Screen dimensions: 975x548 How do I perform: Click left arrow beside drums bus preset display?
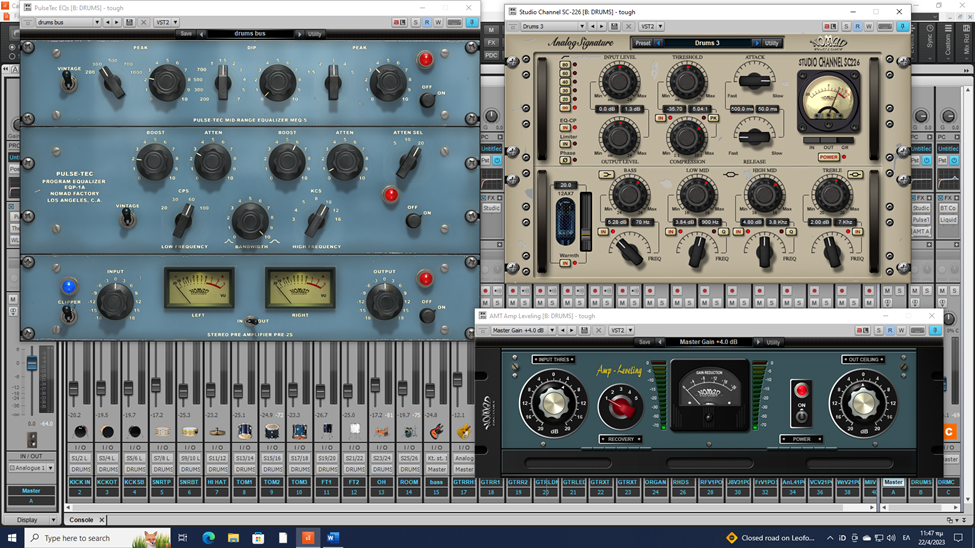tap(202, 34)
